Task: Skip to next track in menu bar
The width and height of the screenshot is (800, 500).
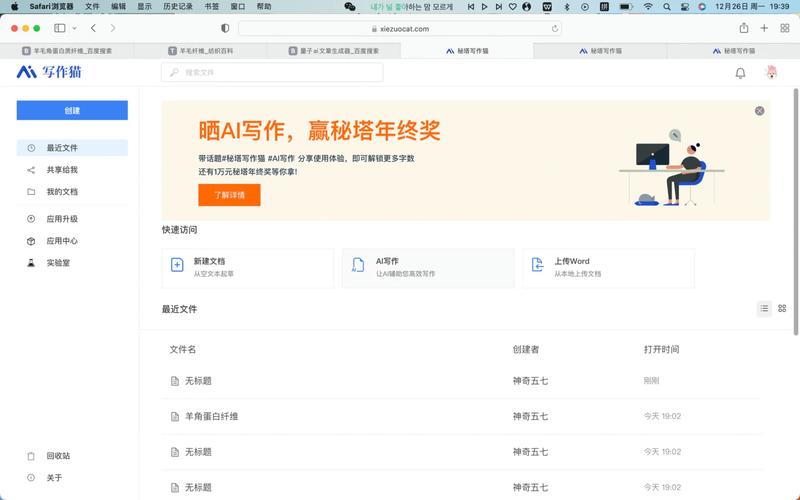Action: click(x=498, y=7)
